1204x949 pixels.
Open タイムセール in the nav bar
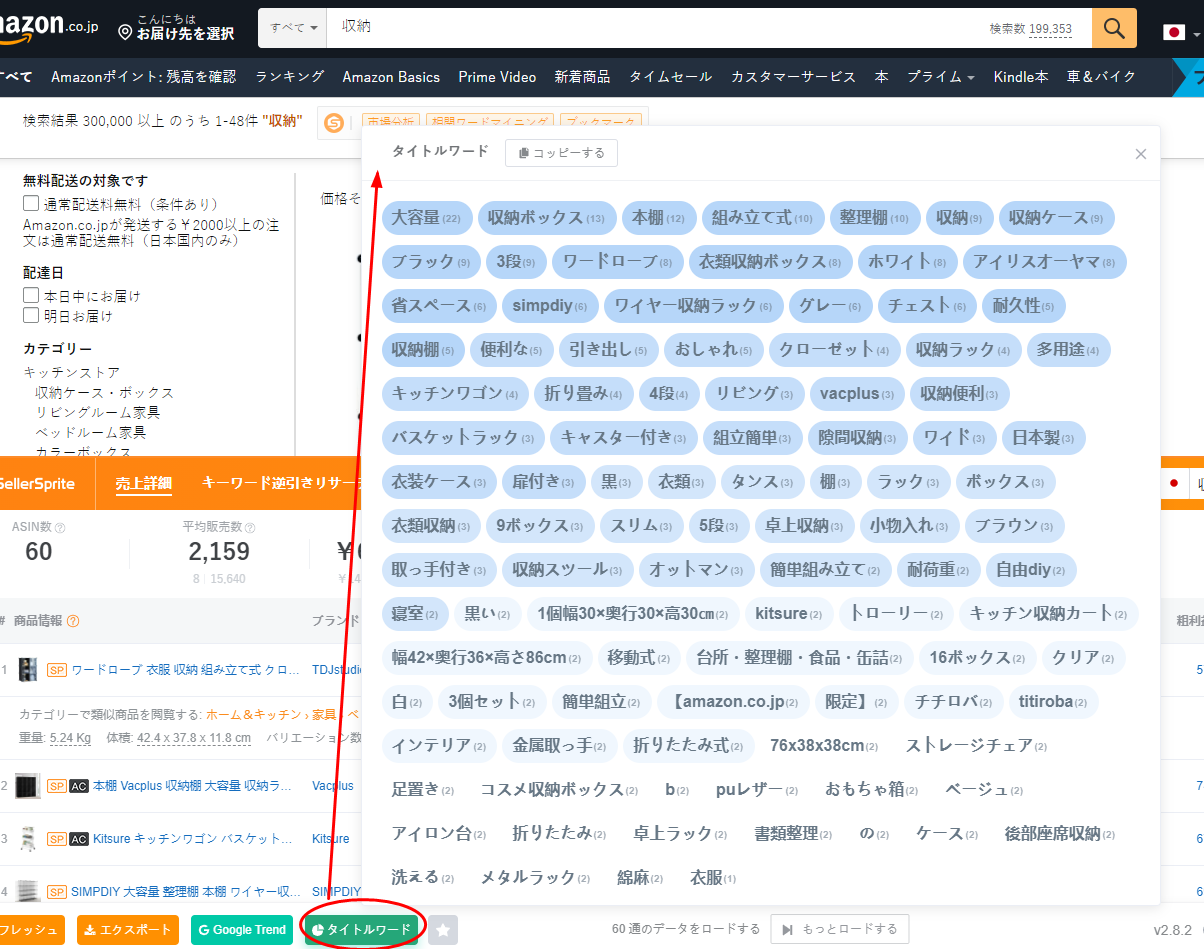671,77
